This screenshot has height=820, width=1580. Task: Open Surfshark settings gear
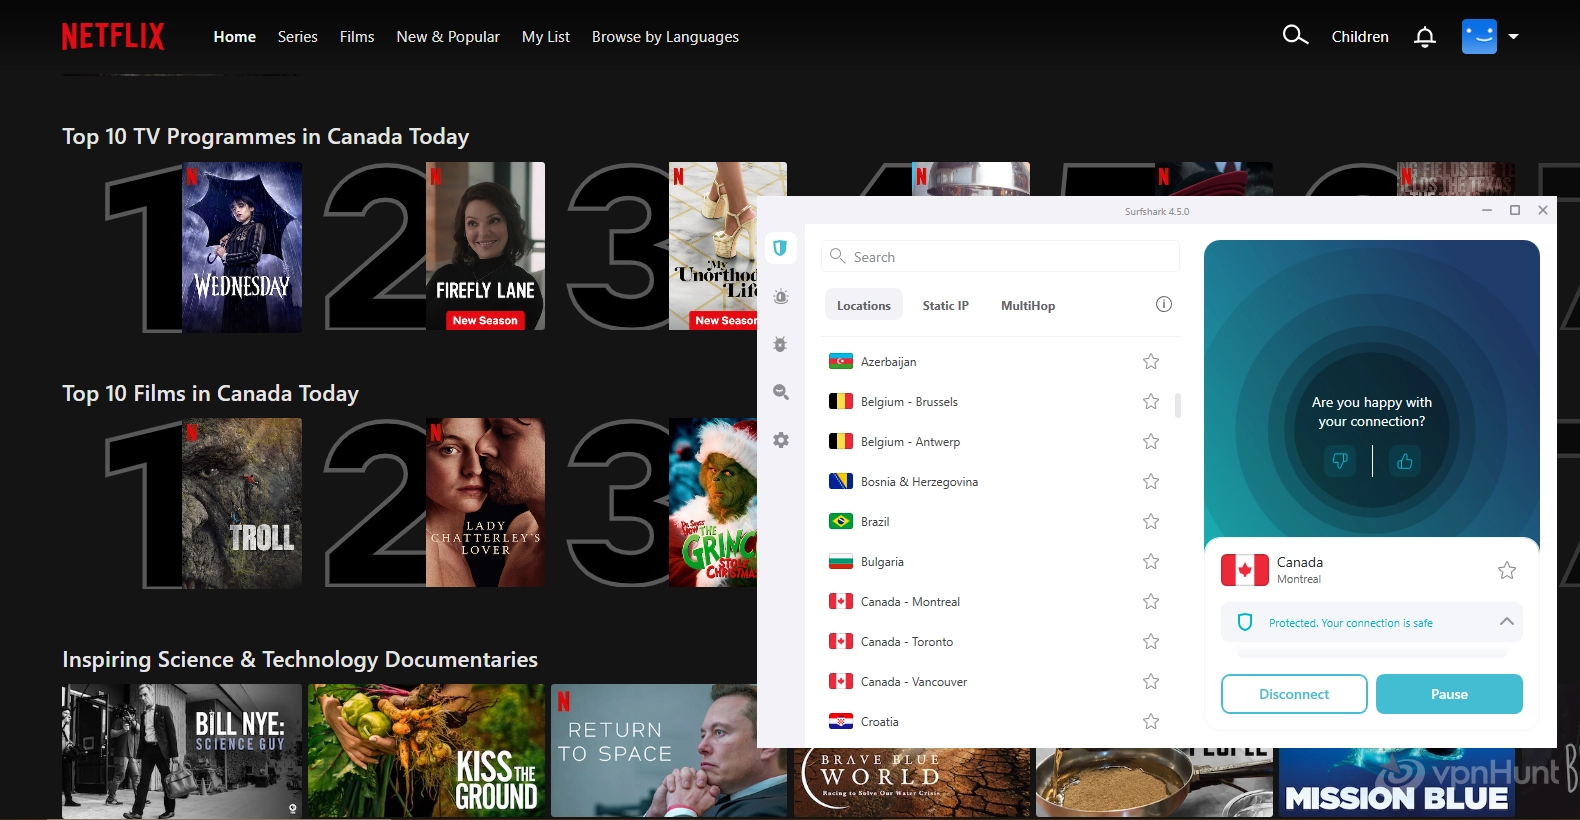781,440
